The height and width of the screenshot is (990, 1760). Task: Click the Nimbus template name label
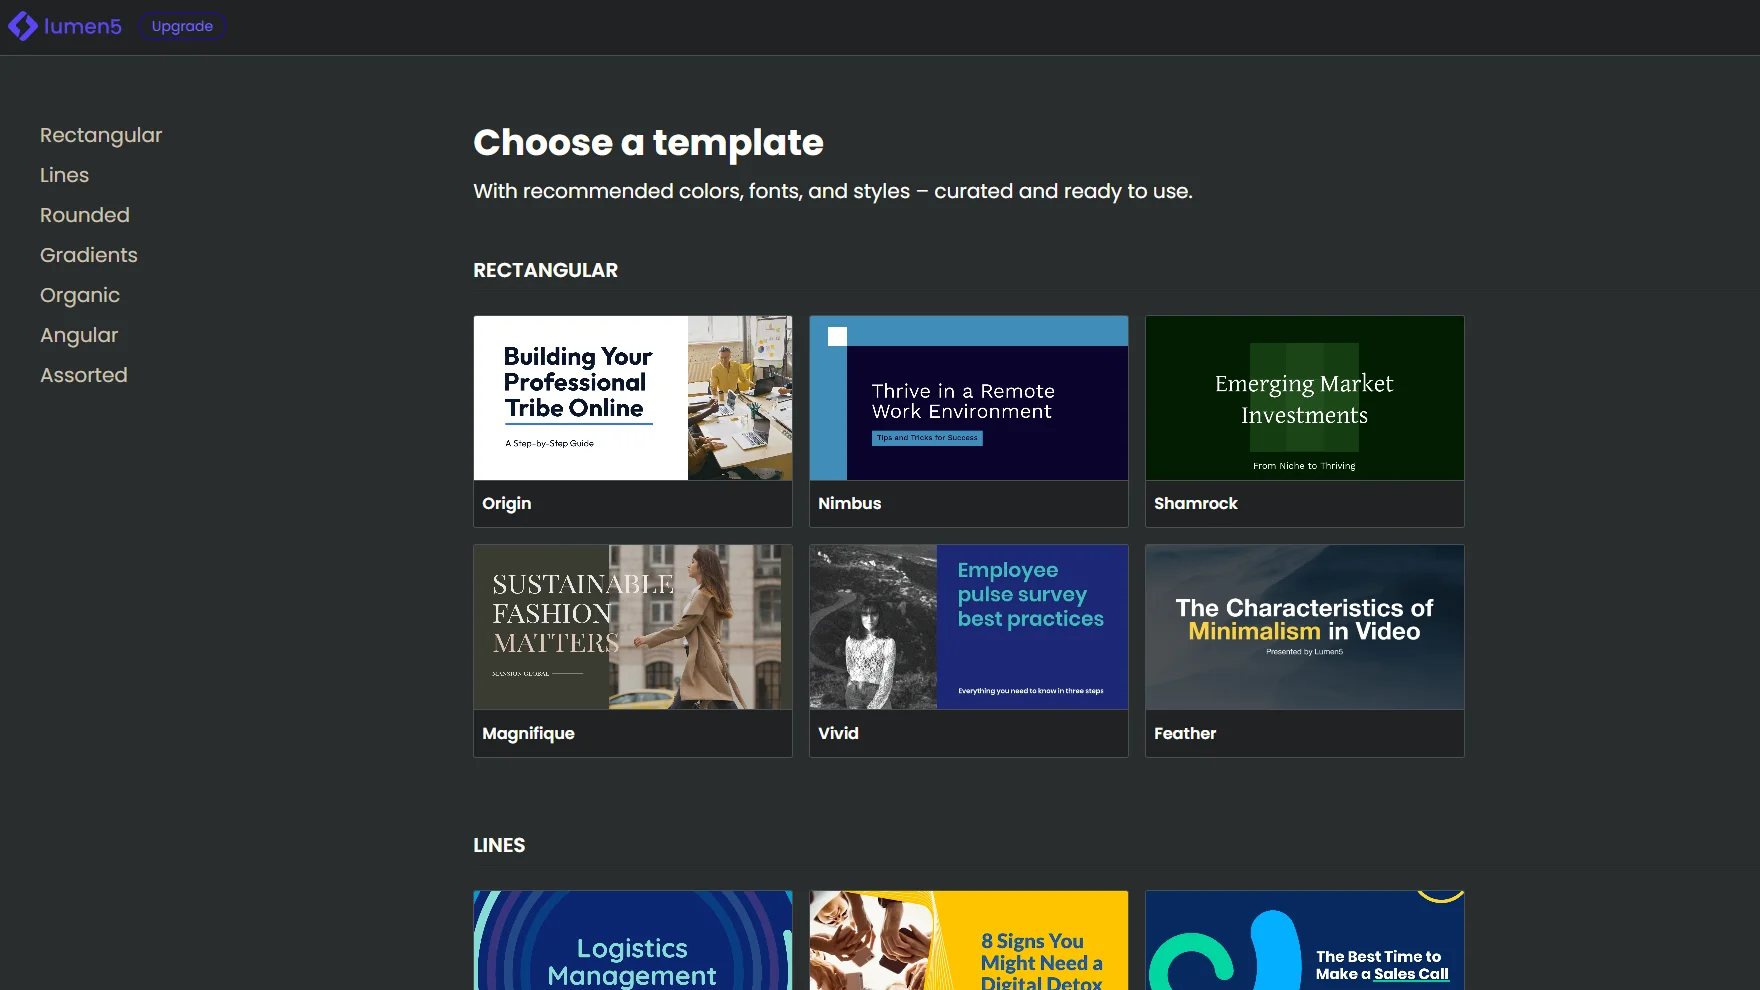pyautogui.click(x=850, y=503)
